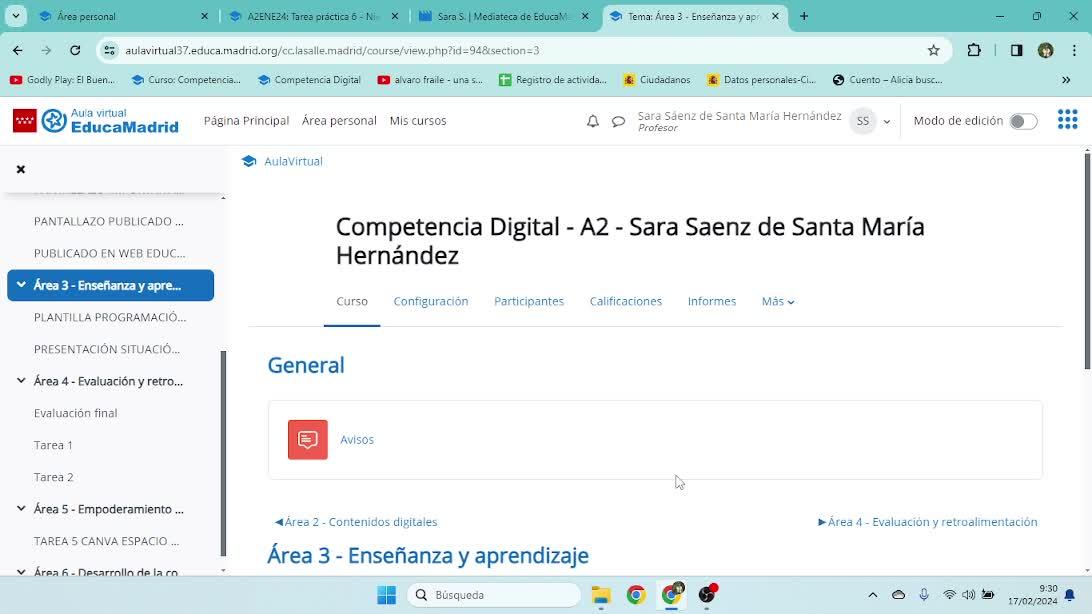
Task: Open Evaluación final in sidebar
Action: [x=75, y=414]
